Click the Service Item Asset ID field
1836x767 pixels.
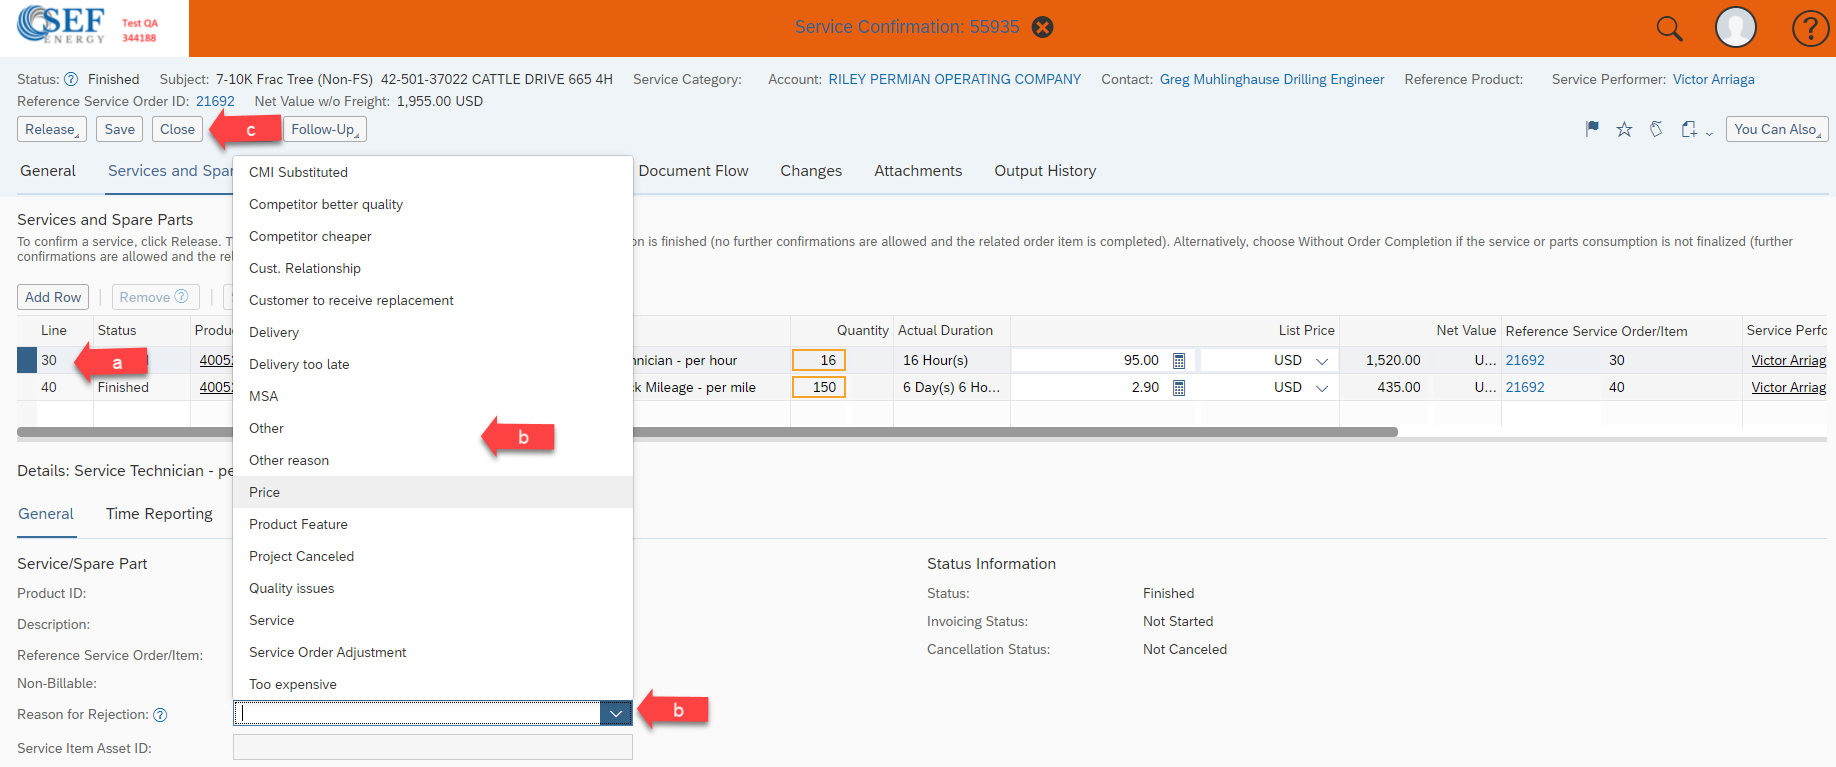[433, 747]
